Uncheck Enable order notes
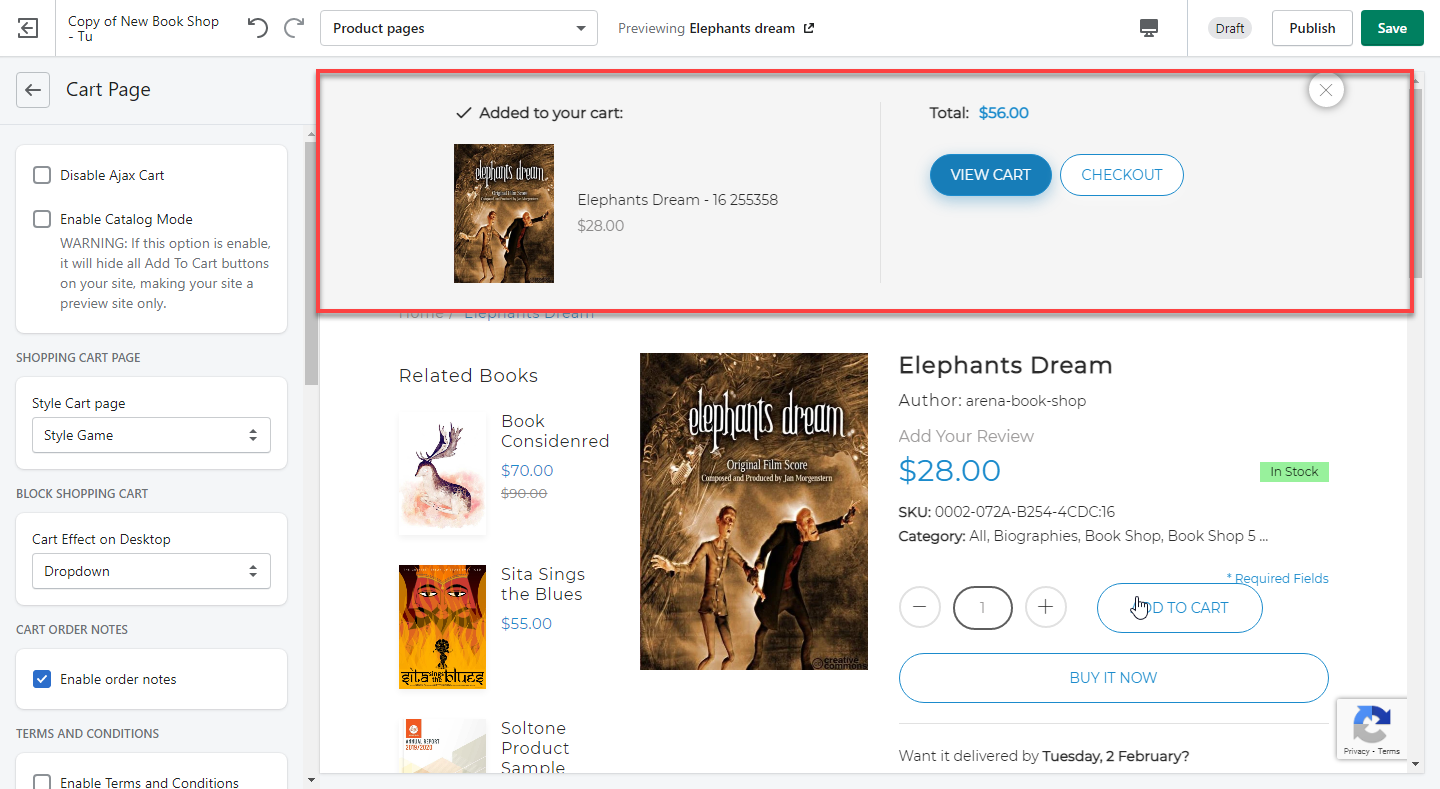The height and width of the screenshot is (789, 1440). 42,679
